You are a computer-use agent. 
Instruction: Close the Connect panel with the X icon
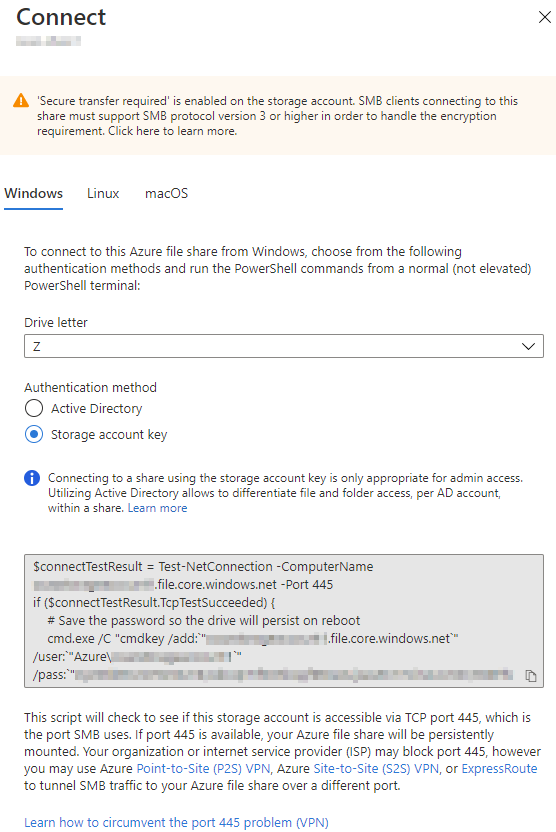point(544,17)
